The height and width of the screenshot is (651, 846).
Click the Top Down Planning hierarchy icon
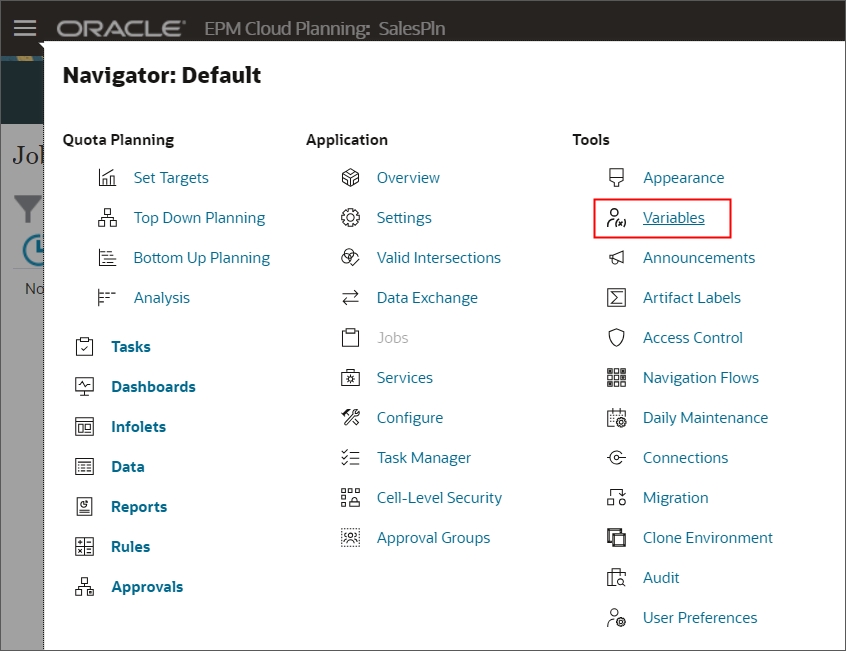coord(108,217)
